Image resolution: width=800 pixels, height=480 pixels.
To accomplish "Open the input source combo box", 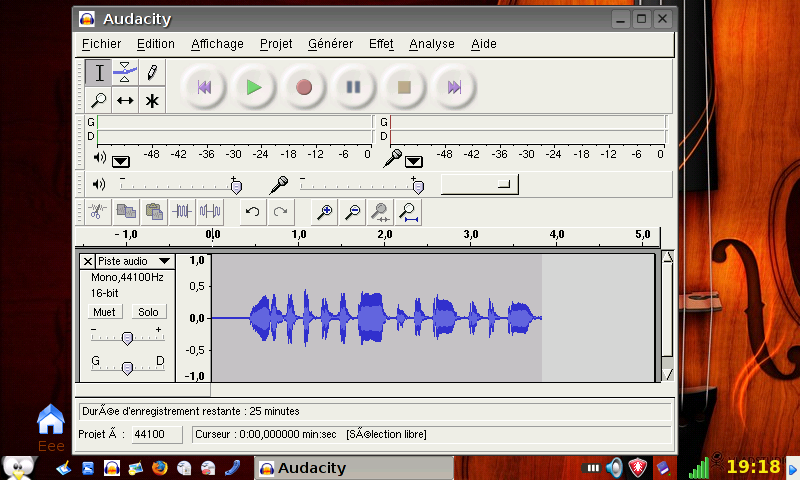I will [x=480, y=184].
